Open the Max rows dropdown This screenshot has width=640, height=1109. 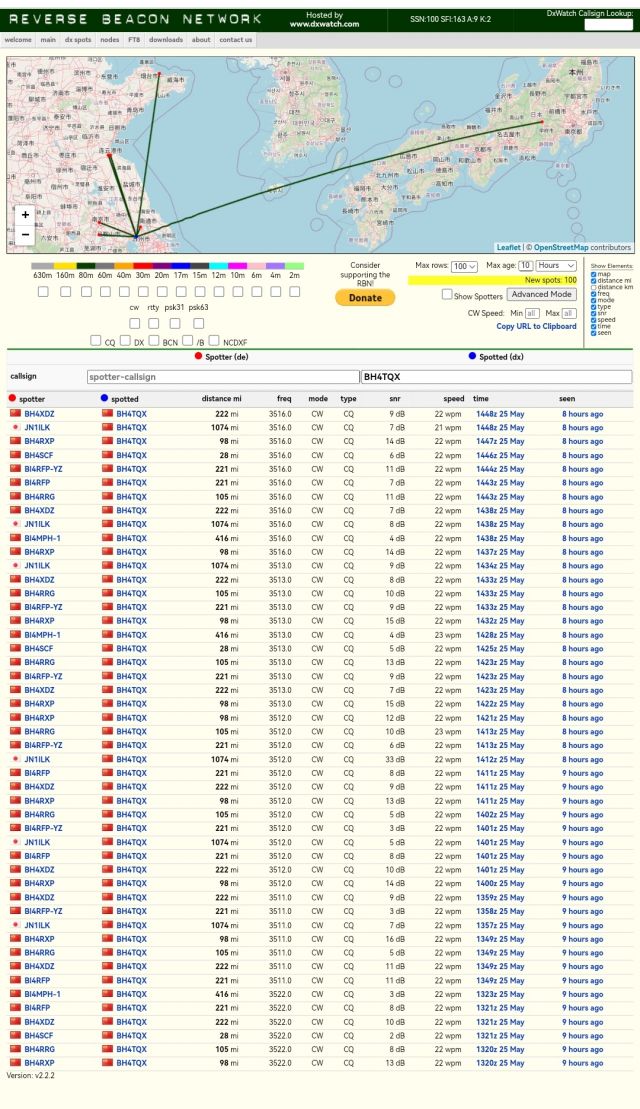[x=464, y=266]
